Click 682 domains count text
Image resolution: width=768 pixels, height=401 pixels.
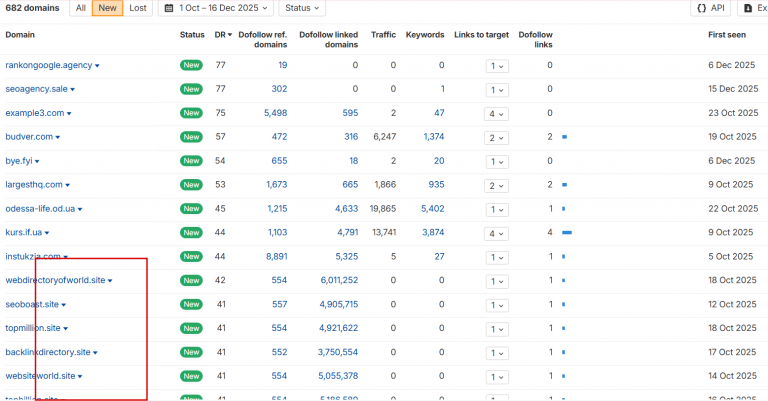[x=32, y=8]
